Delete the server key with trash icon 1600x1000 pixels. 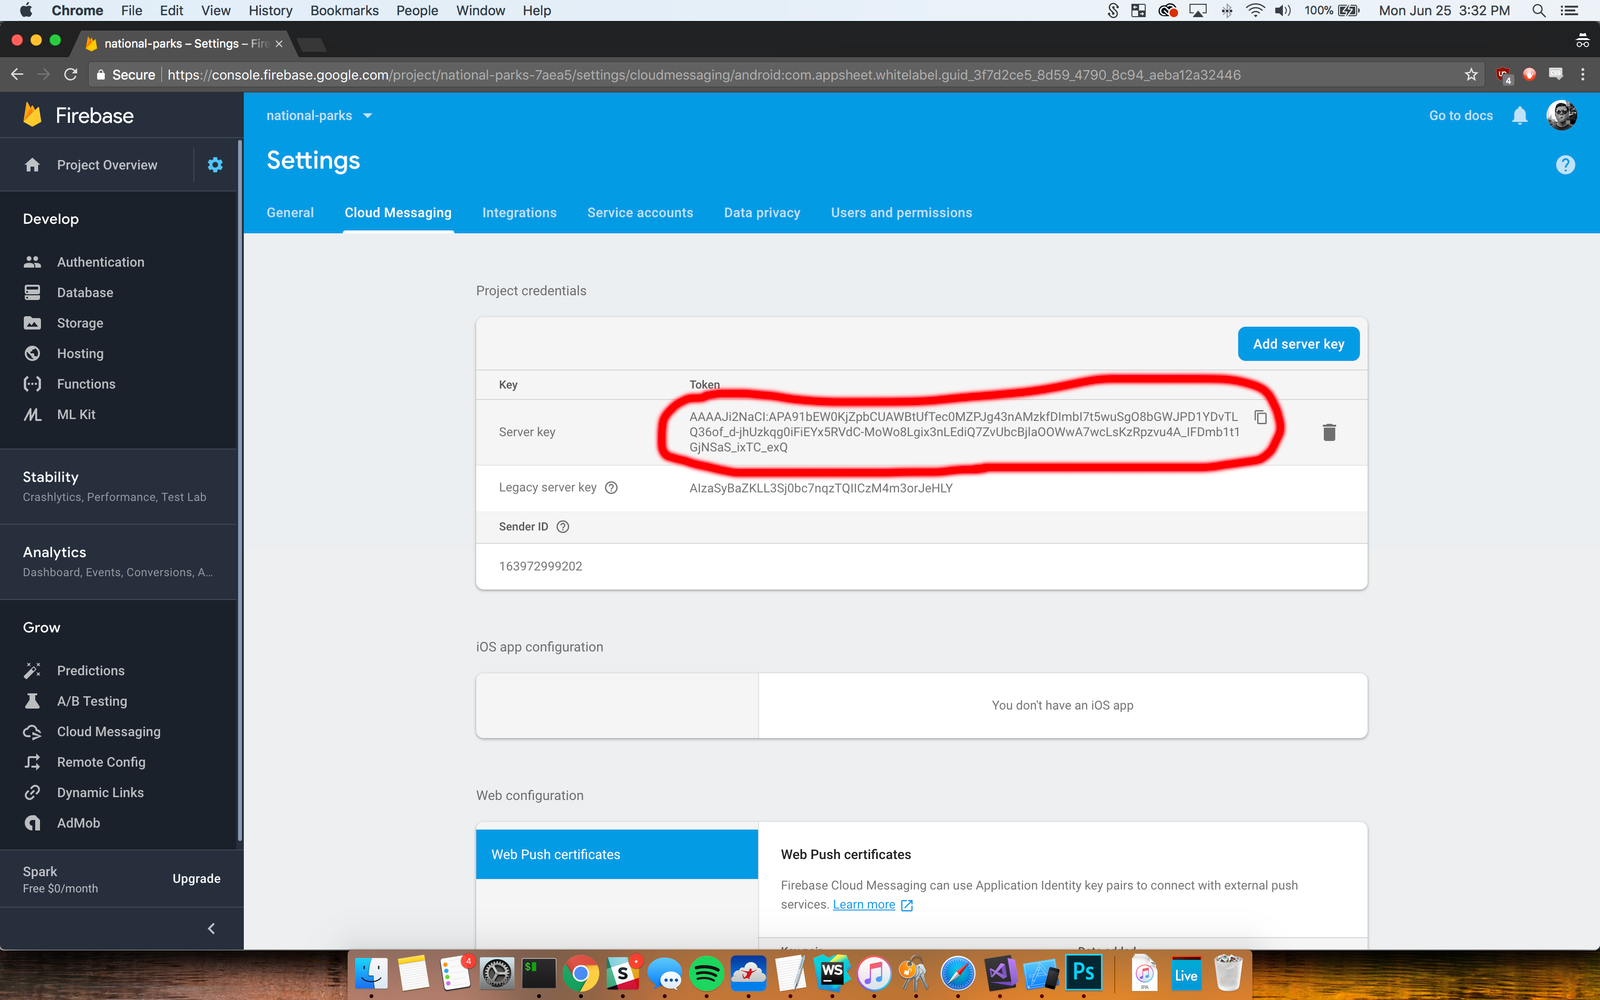(1329, 432)
